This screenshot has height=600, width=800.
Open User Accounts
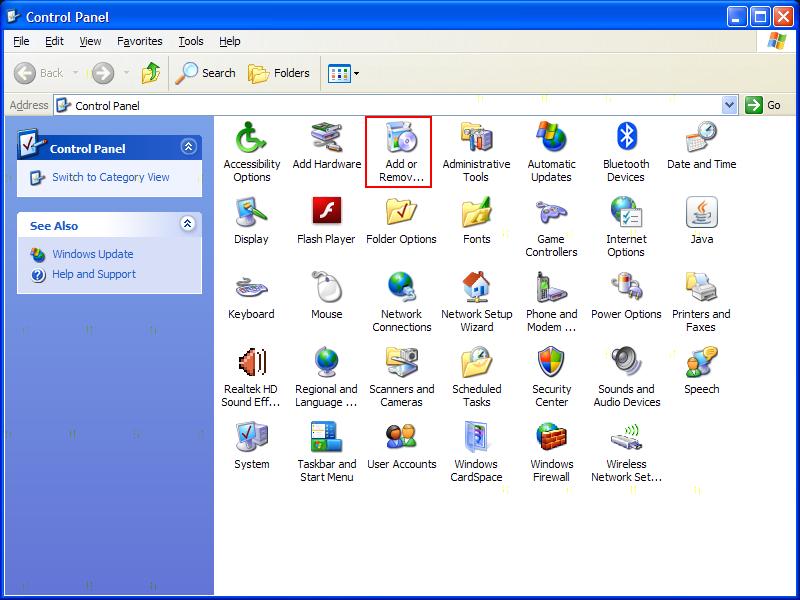point(402,446)
